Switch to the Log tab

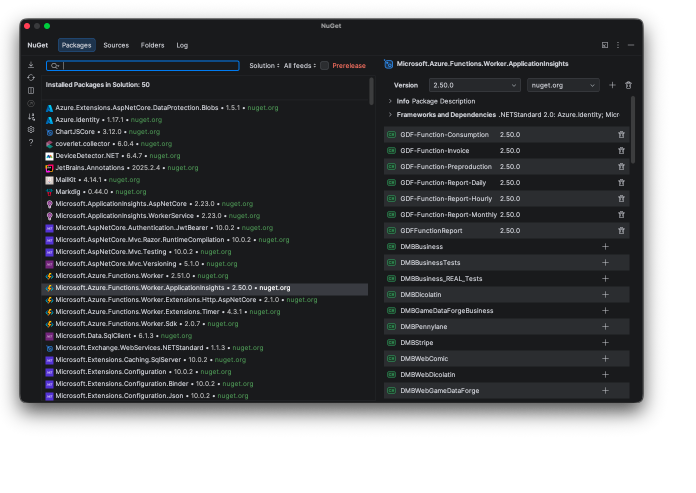(182, 45)
